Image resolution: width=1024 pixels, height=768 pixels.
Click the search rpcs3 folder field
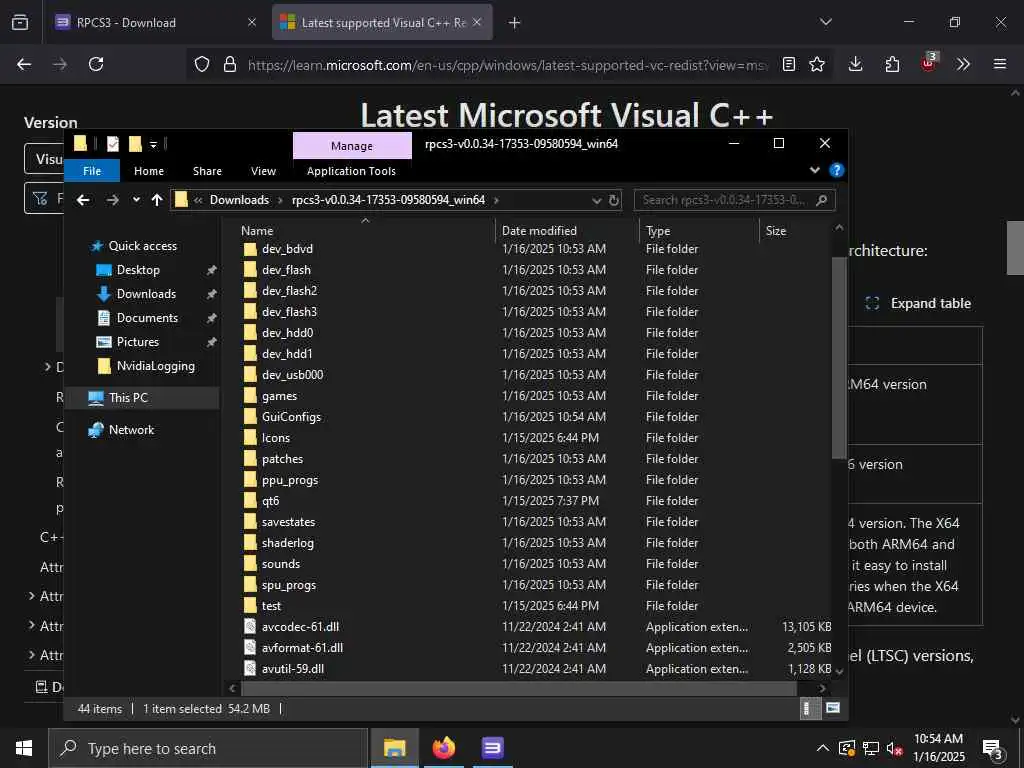pos(735,200)
